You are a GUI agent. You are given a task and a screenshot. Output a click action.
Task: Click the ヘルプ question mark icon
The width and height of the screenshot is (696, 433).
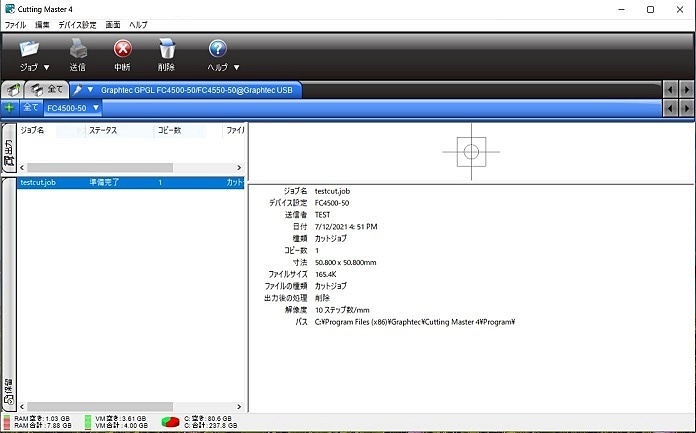point(218,49)
